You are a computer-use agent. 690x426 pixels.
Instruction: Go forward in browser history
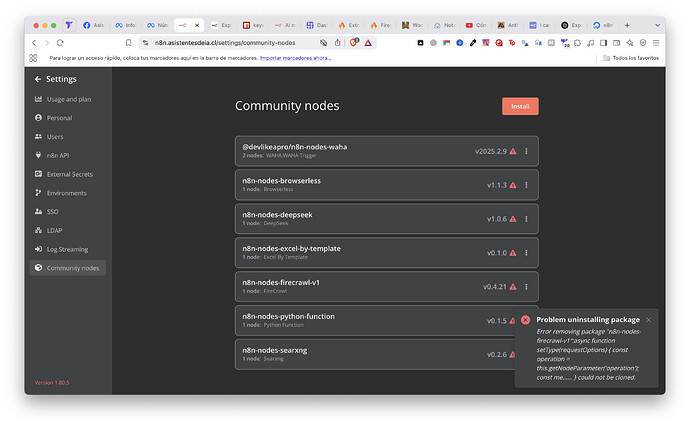pyautogui.click(x=47, y=43)
